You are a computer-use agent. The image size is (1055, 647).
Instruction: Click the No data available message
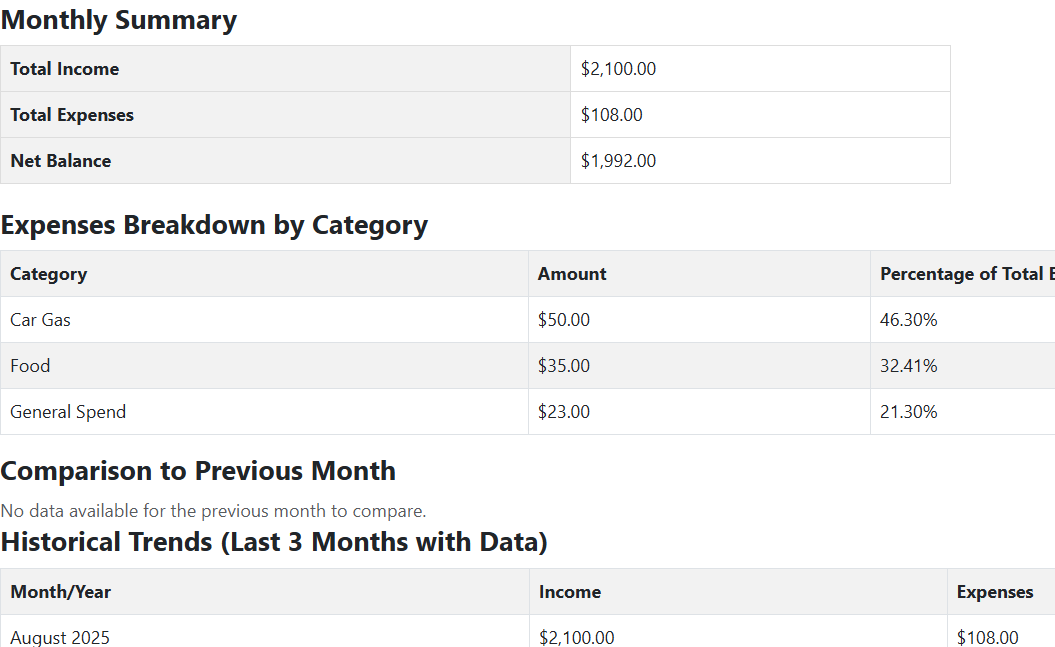click(x=213, y=511)
